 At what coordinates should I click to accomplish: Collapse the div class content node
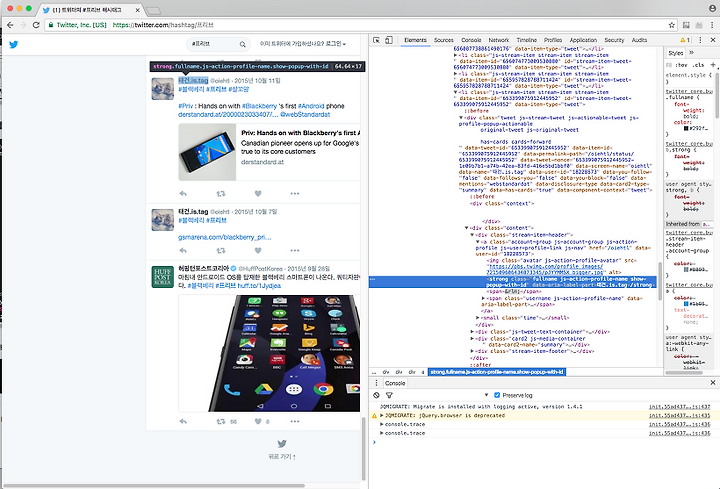tap(467, 228)
